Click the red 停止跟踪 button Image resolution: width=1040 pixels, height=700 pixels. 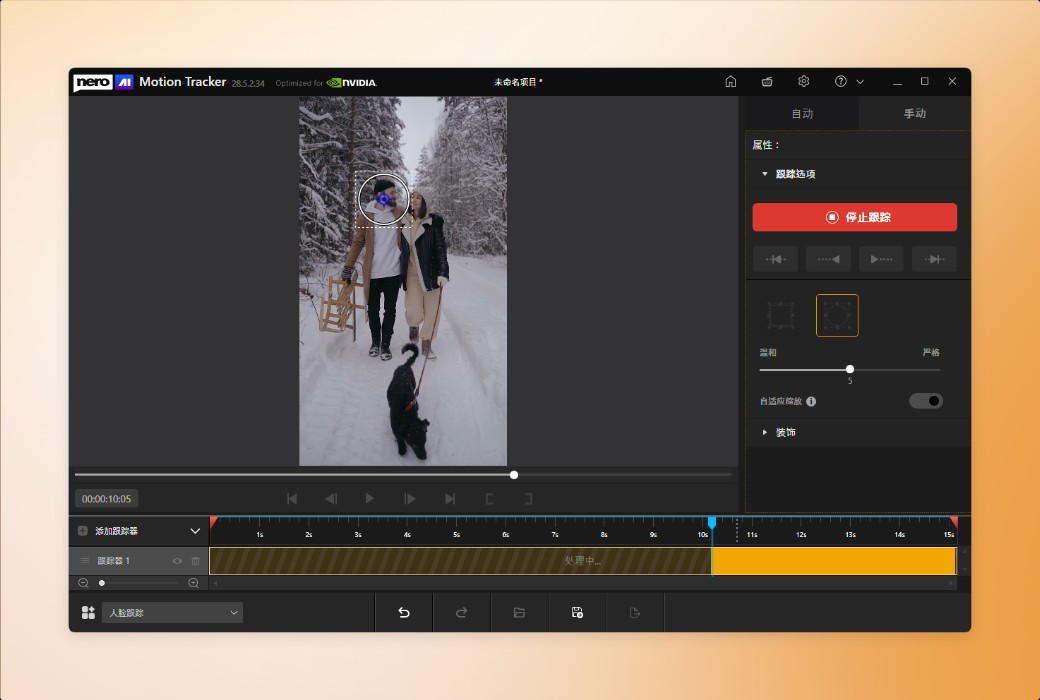(856, 217)
